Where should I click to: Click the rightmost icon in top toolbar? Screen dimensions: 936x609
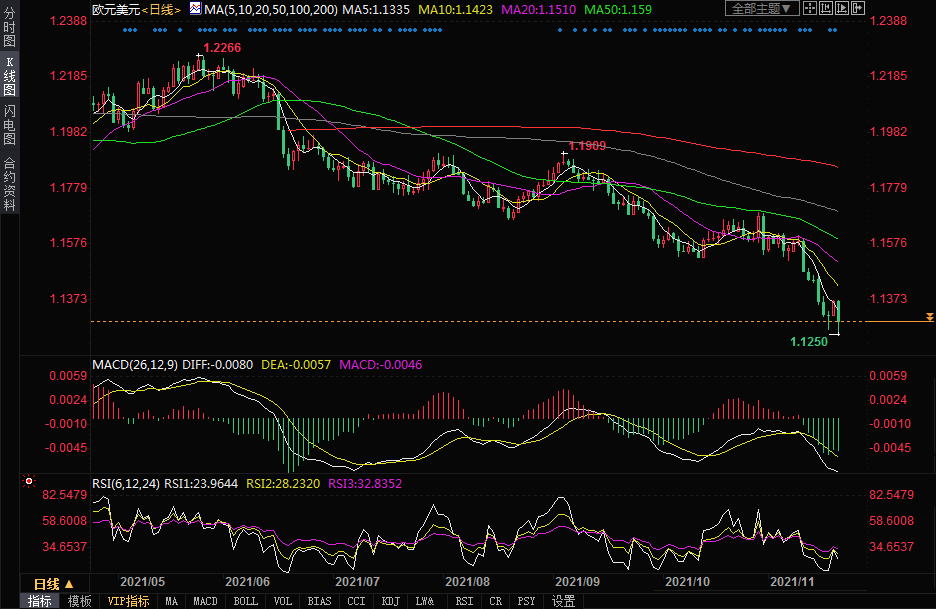[856, 8]
